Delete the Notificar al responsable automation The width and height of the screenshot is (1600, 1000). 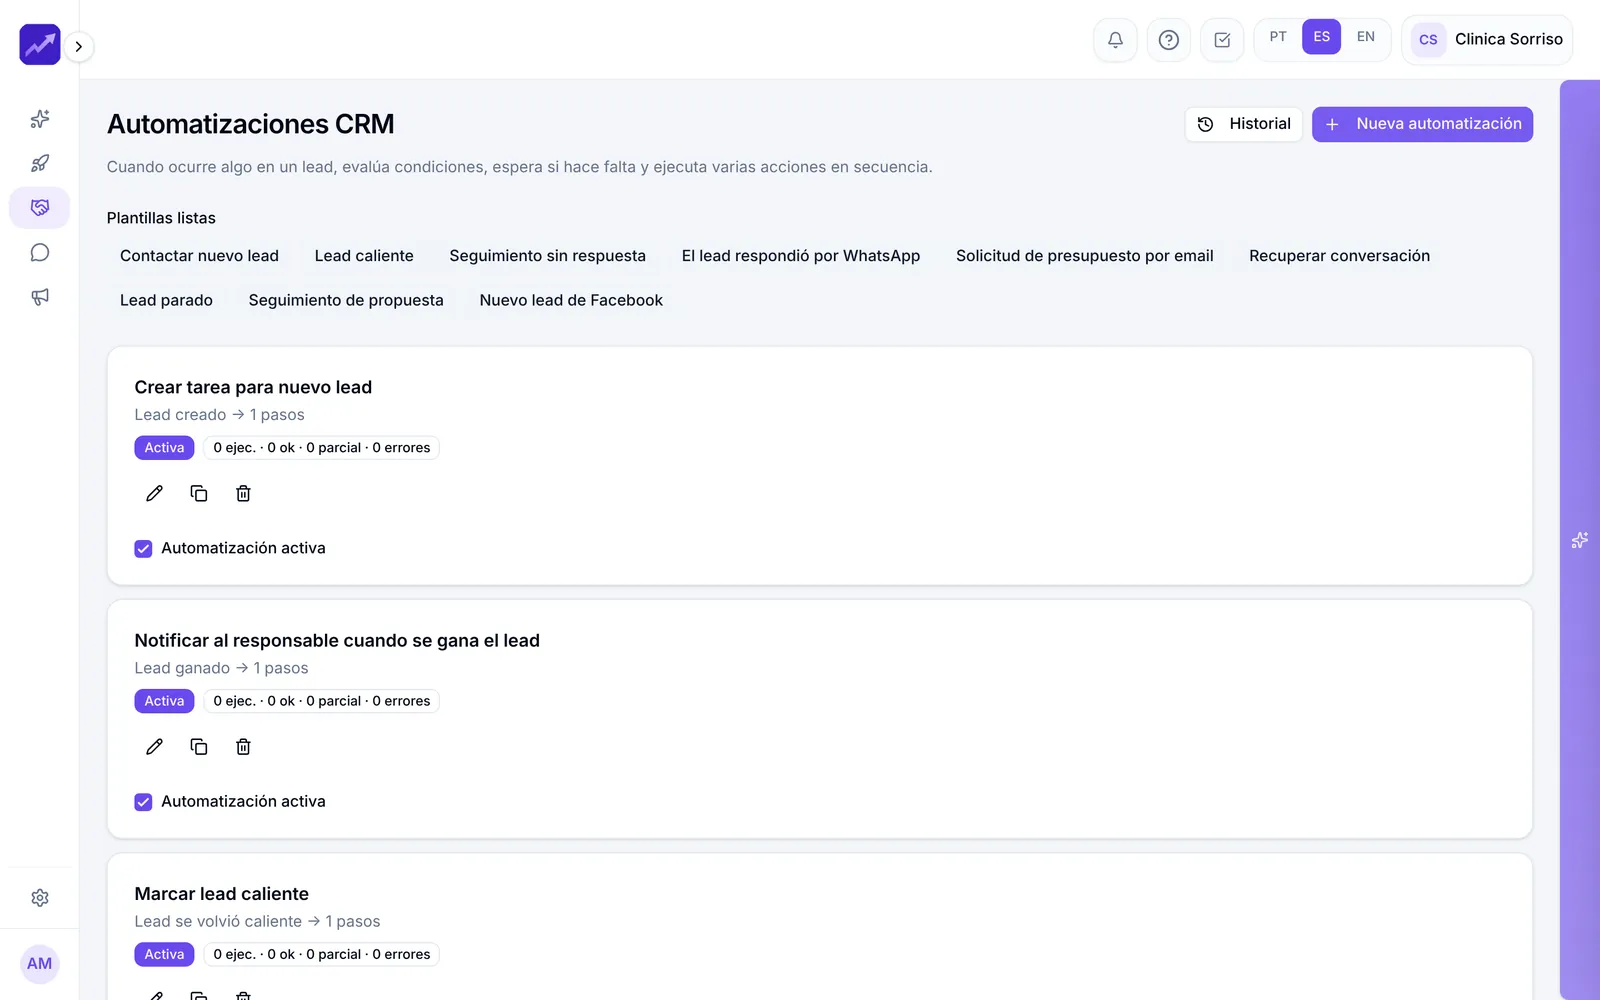[243, 747]
